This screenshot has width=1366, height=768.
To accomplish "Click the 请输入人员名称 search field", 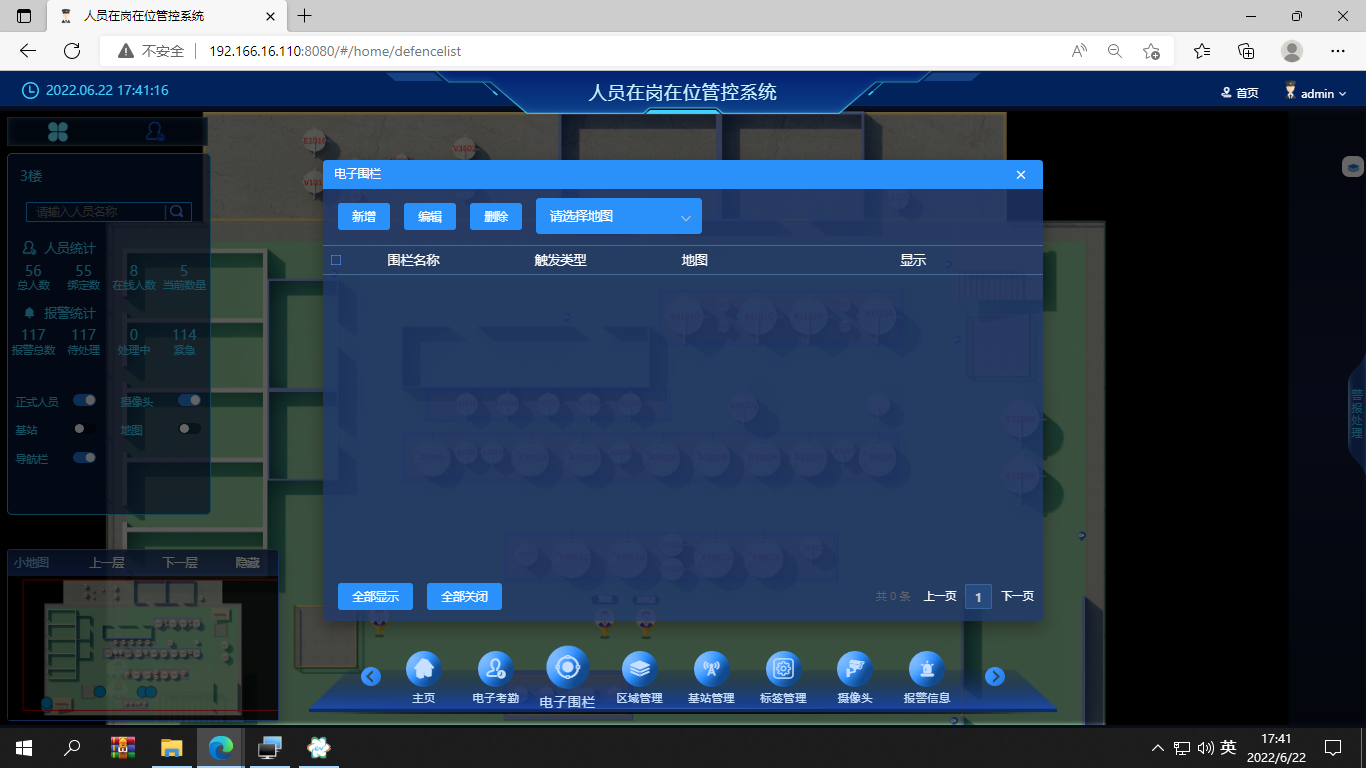I will (x=98, y=212).
